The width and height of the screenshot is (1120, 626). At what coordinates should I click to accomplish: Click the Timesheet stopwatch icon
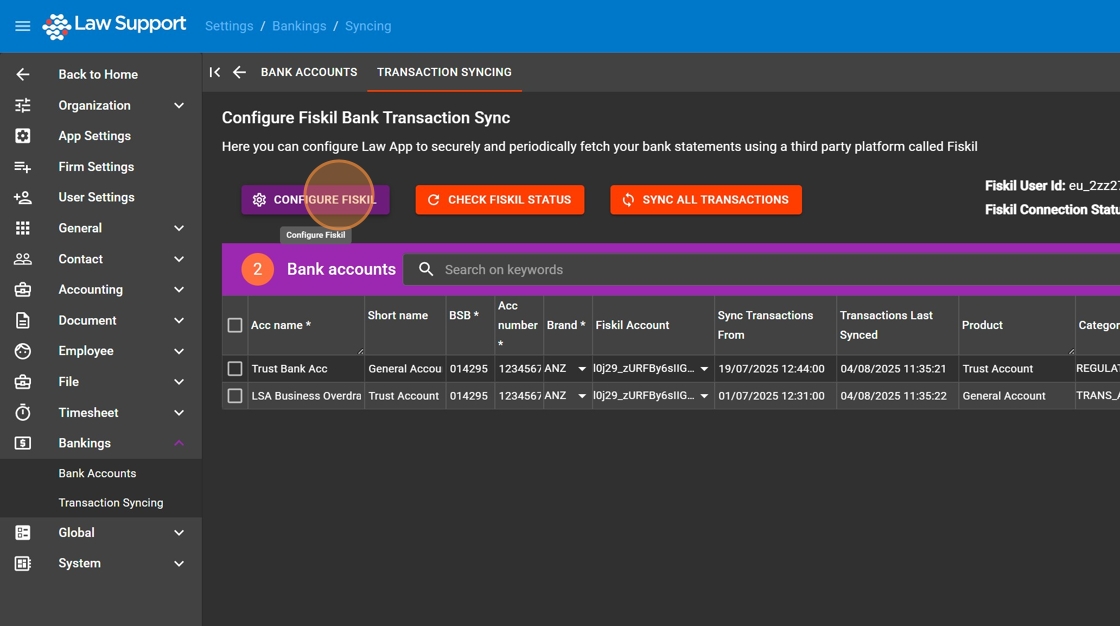click(x=22, y=413)
